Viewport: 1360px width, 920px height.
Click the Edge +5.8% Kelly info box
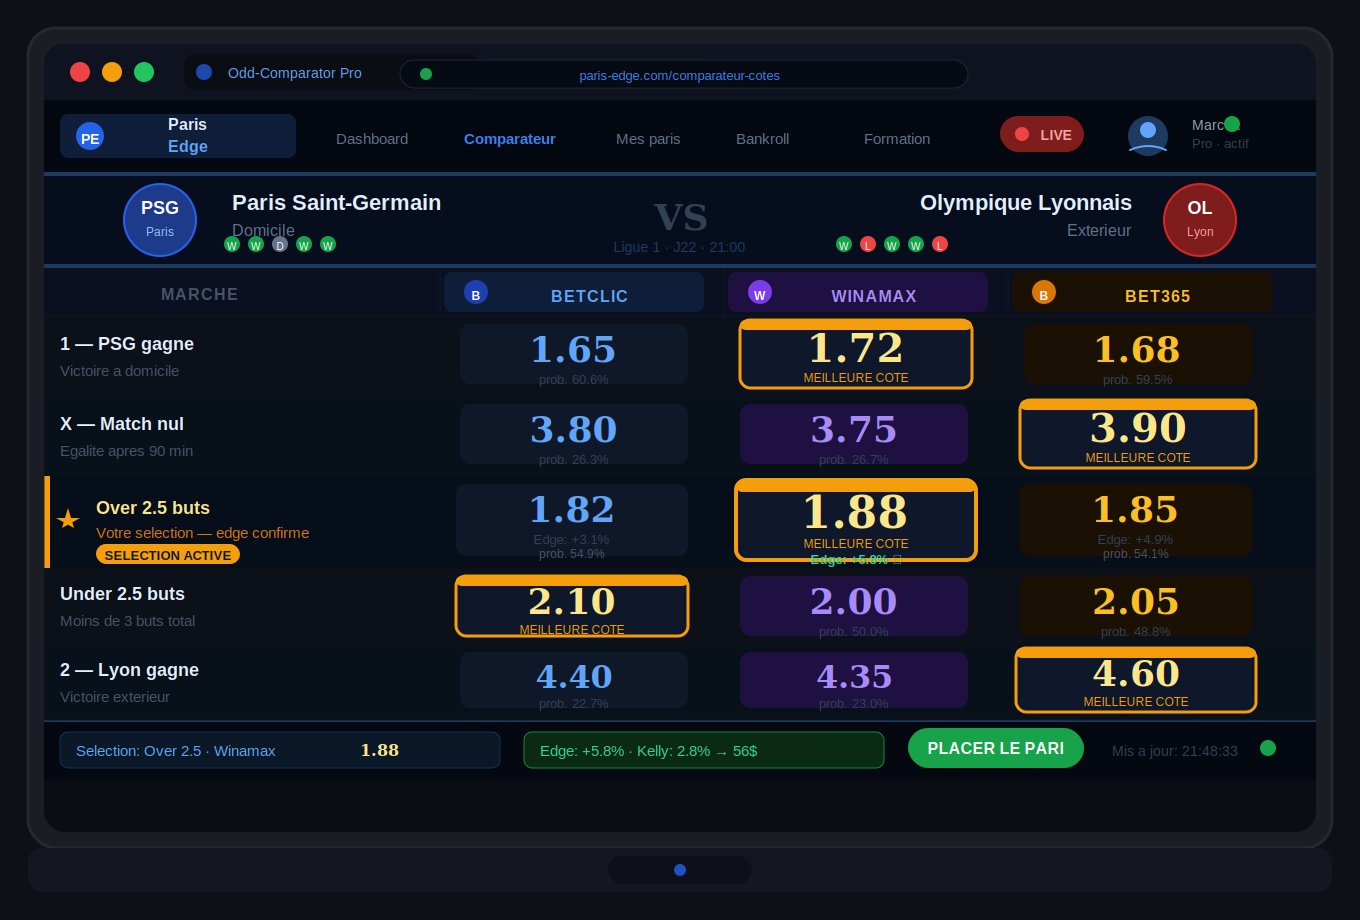pyautogui.click(x=704, y=750)
